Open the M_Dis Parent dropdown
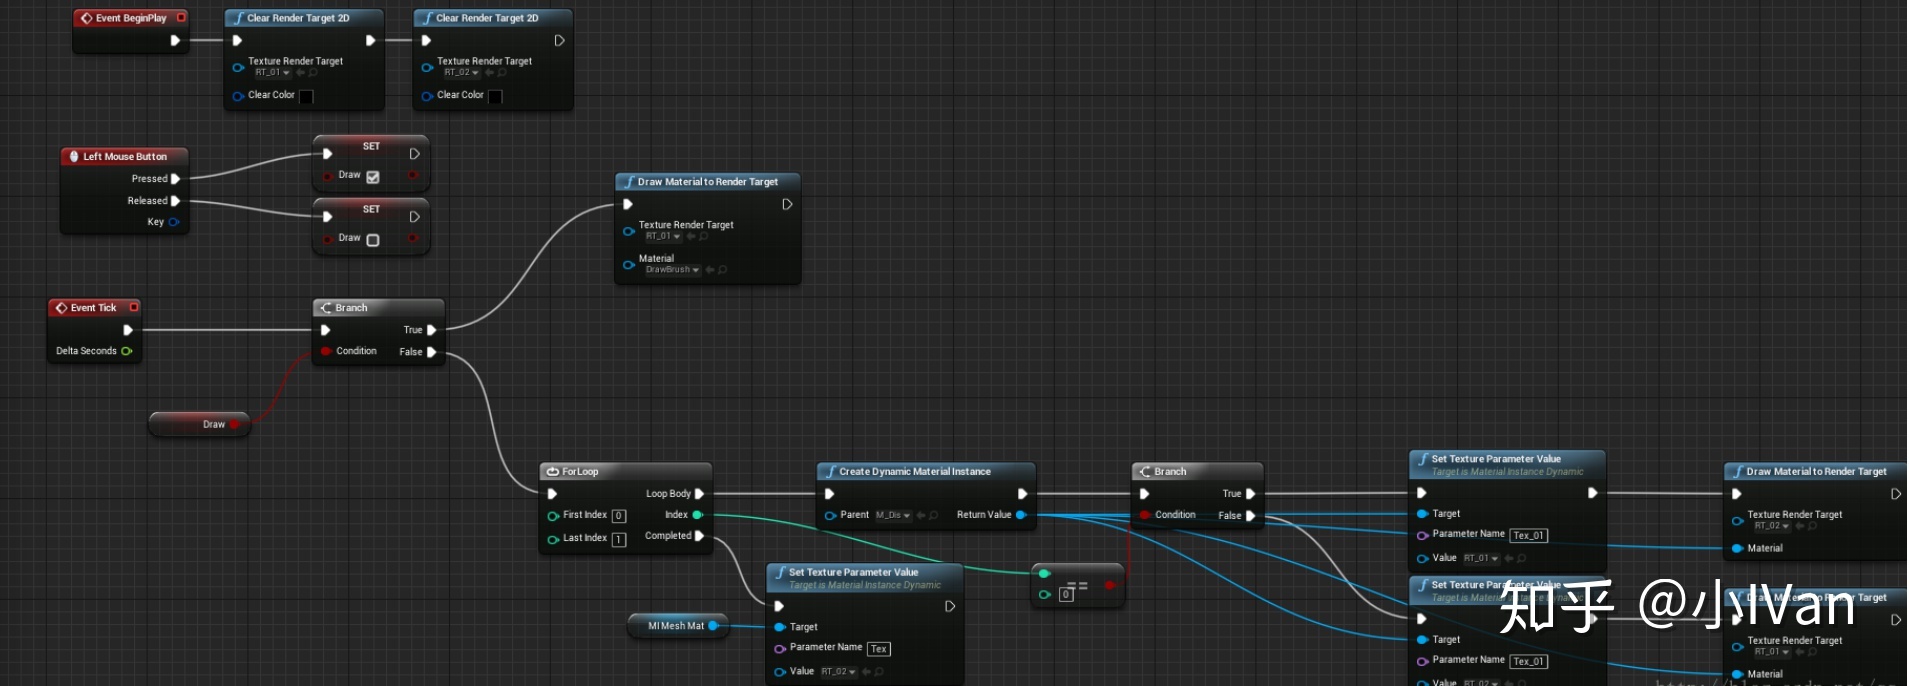This screenshot has width=1909, height=686. [x=893, y=516]
